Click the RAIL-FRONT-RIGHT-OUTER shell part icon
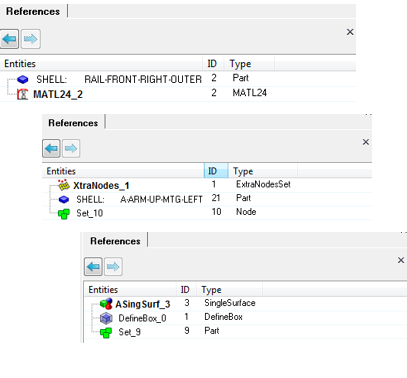 pos(23,79)
